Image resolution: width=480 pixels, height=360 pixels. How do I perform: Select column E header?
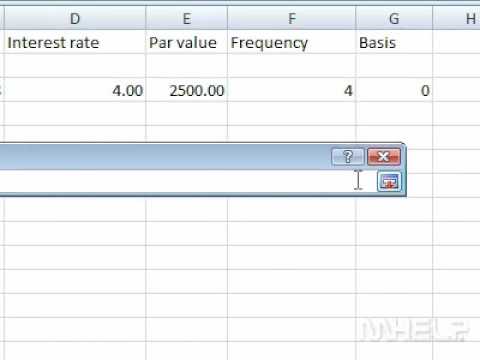pos(187,18)
